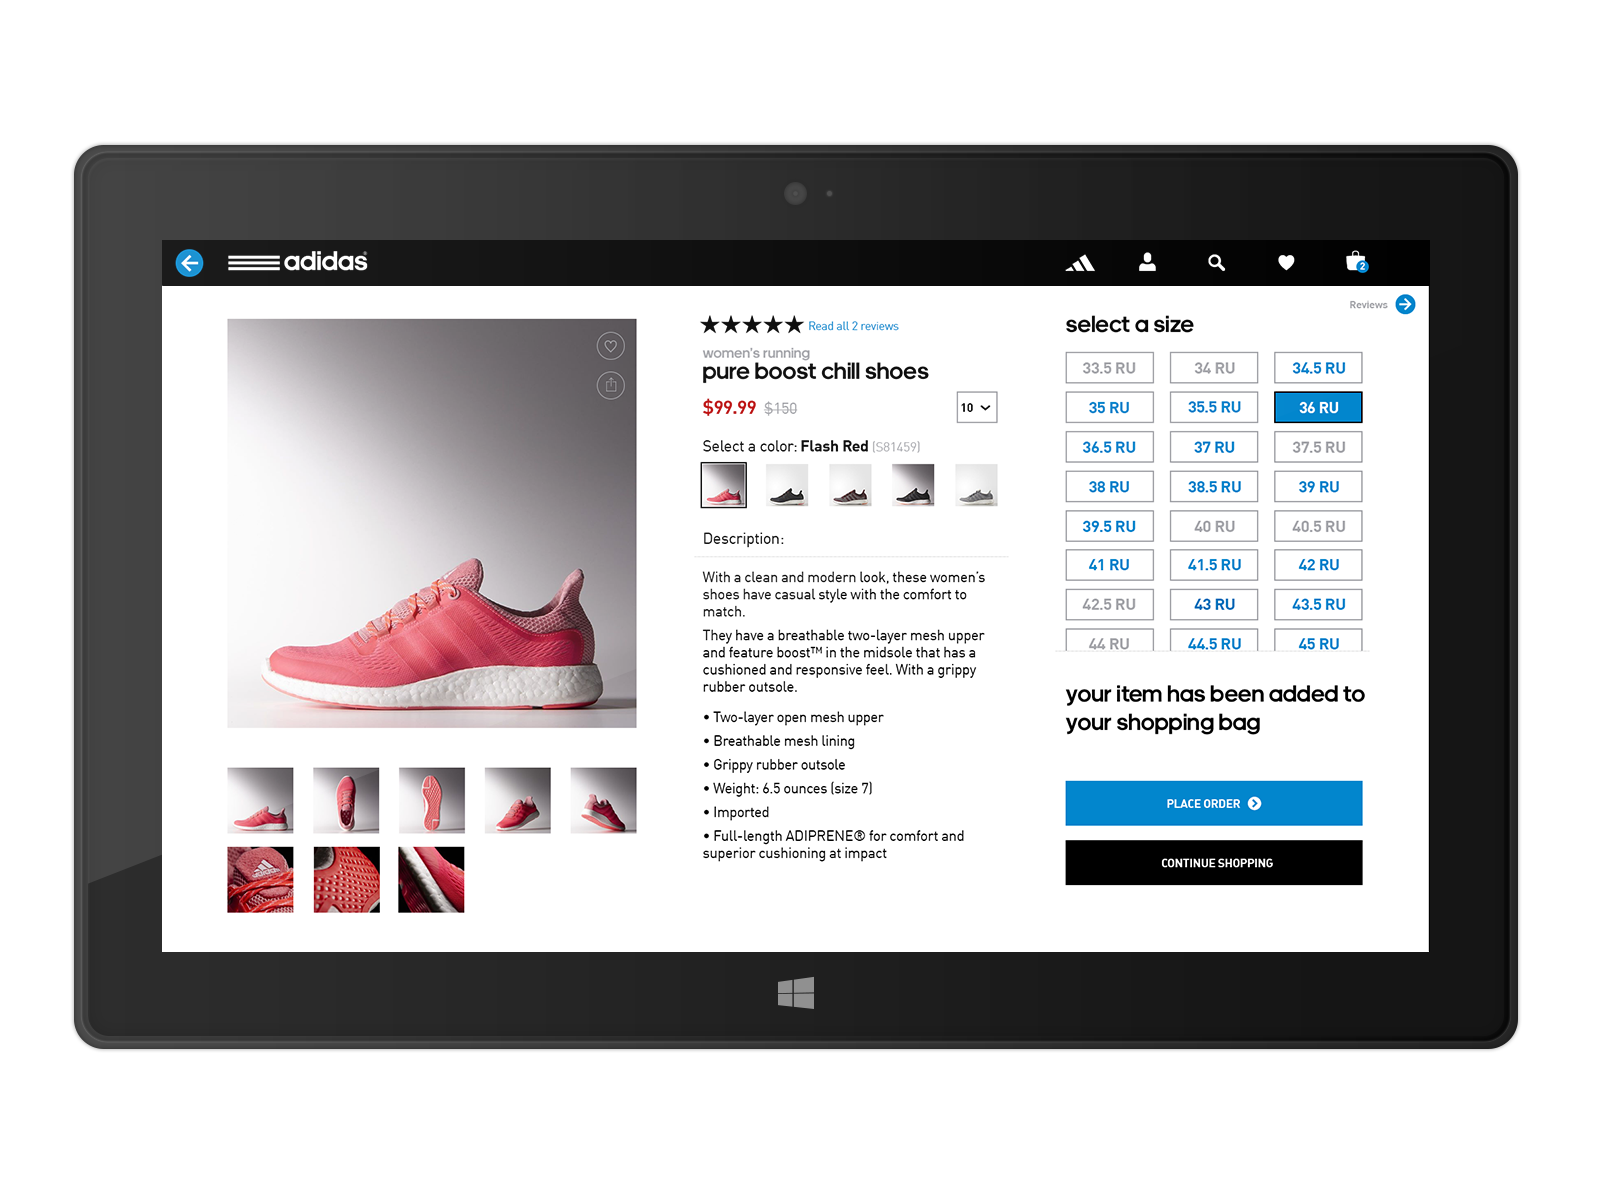Select the second black shoe color swatch

[787, 485]
